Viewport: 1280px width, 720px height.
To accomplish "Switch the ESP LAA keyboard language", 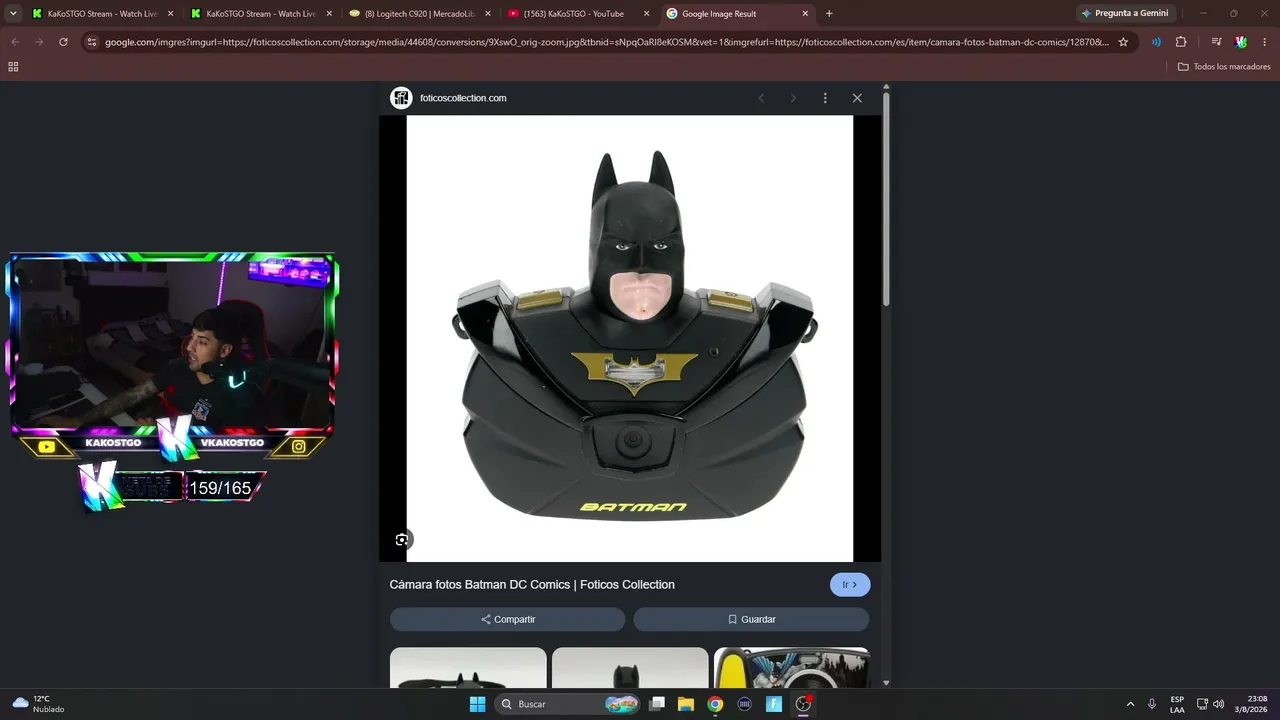I will [1177, 704].
